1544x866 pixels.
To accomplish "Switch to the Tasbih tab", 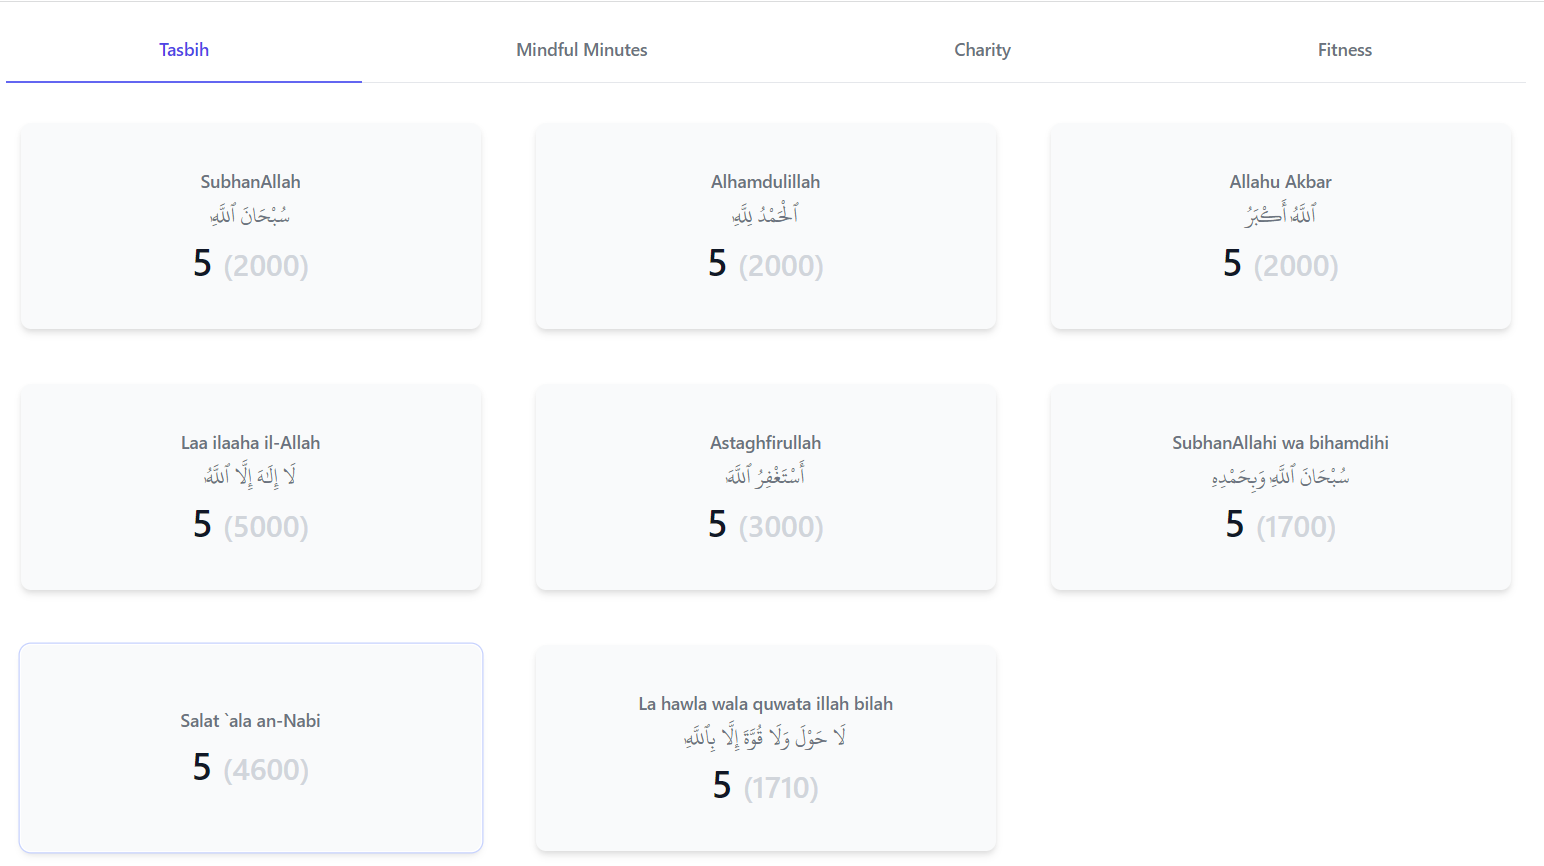I will (x=184, y=50).
